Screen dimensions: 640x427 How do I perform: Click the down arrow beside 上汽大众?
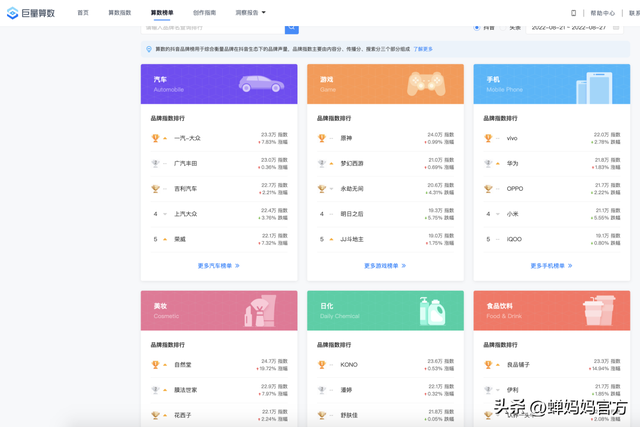tap(165, 214)
